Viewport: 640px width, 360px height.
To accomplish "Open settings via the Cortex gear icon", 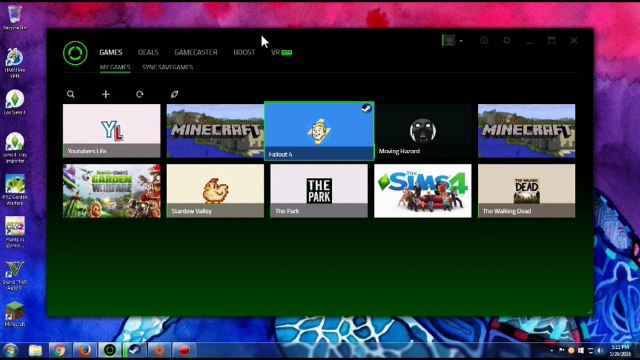I will (x=507, y=40).
